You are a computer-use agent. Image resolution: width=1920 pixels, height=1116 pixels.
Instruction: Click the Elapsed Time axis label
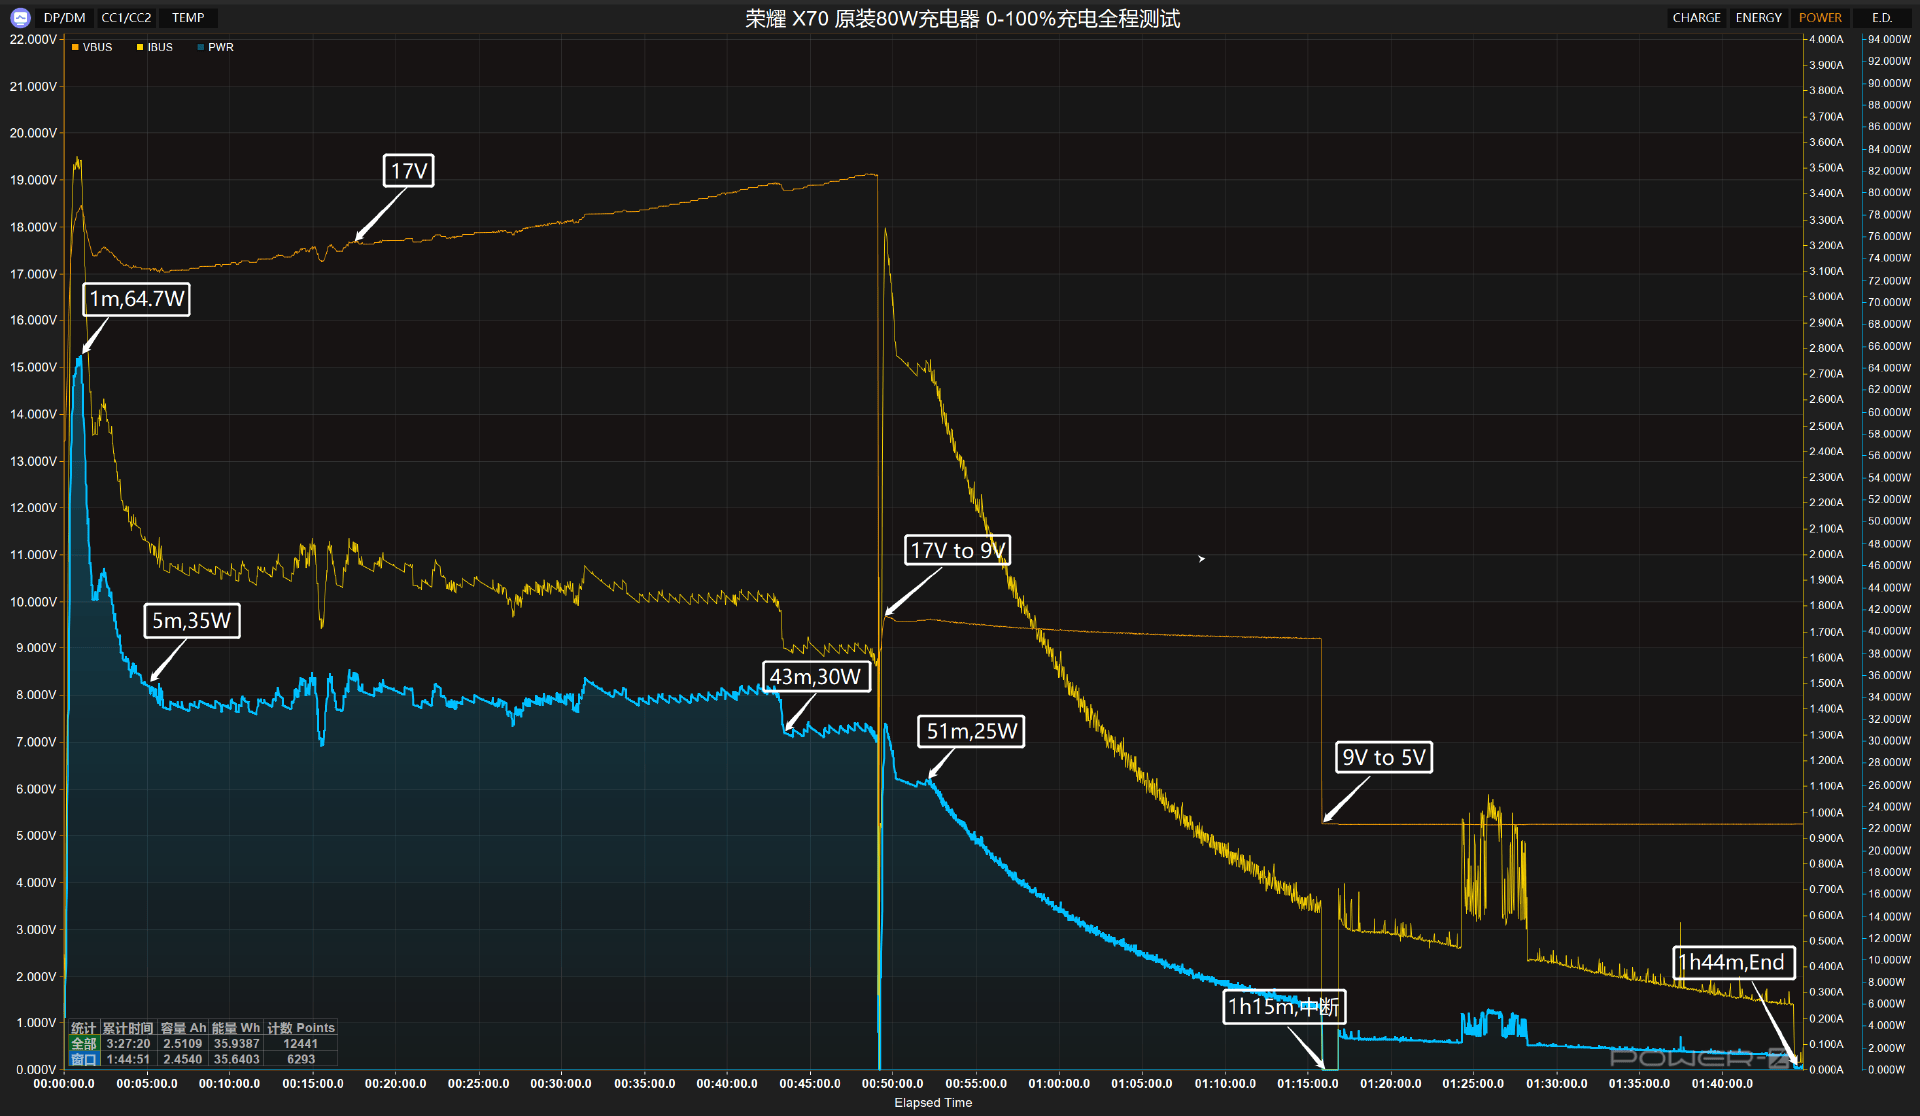pyautogui.click(x=933, y=1103)
